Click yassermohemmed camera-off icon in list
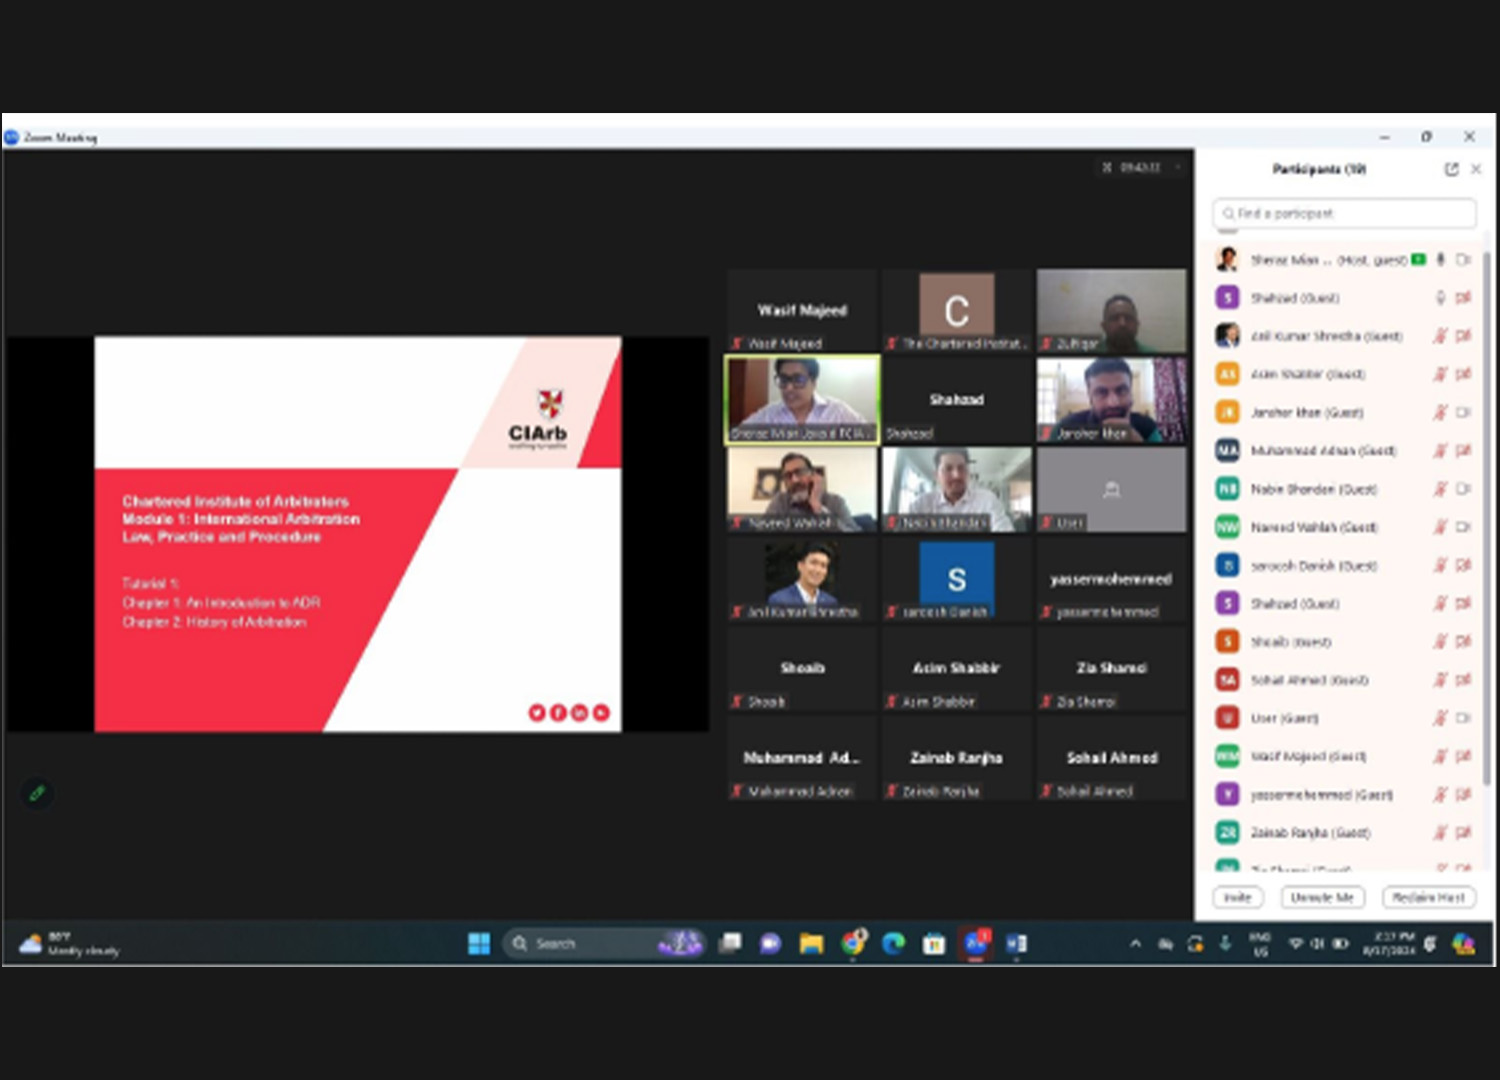This screenshot has width=1500, height=1080. point(1463,795)
